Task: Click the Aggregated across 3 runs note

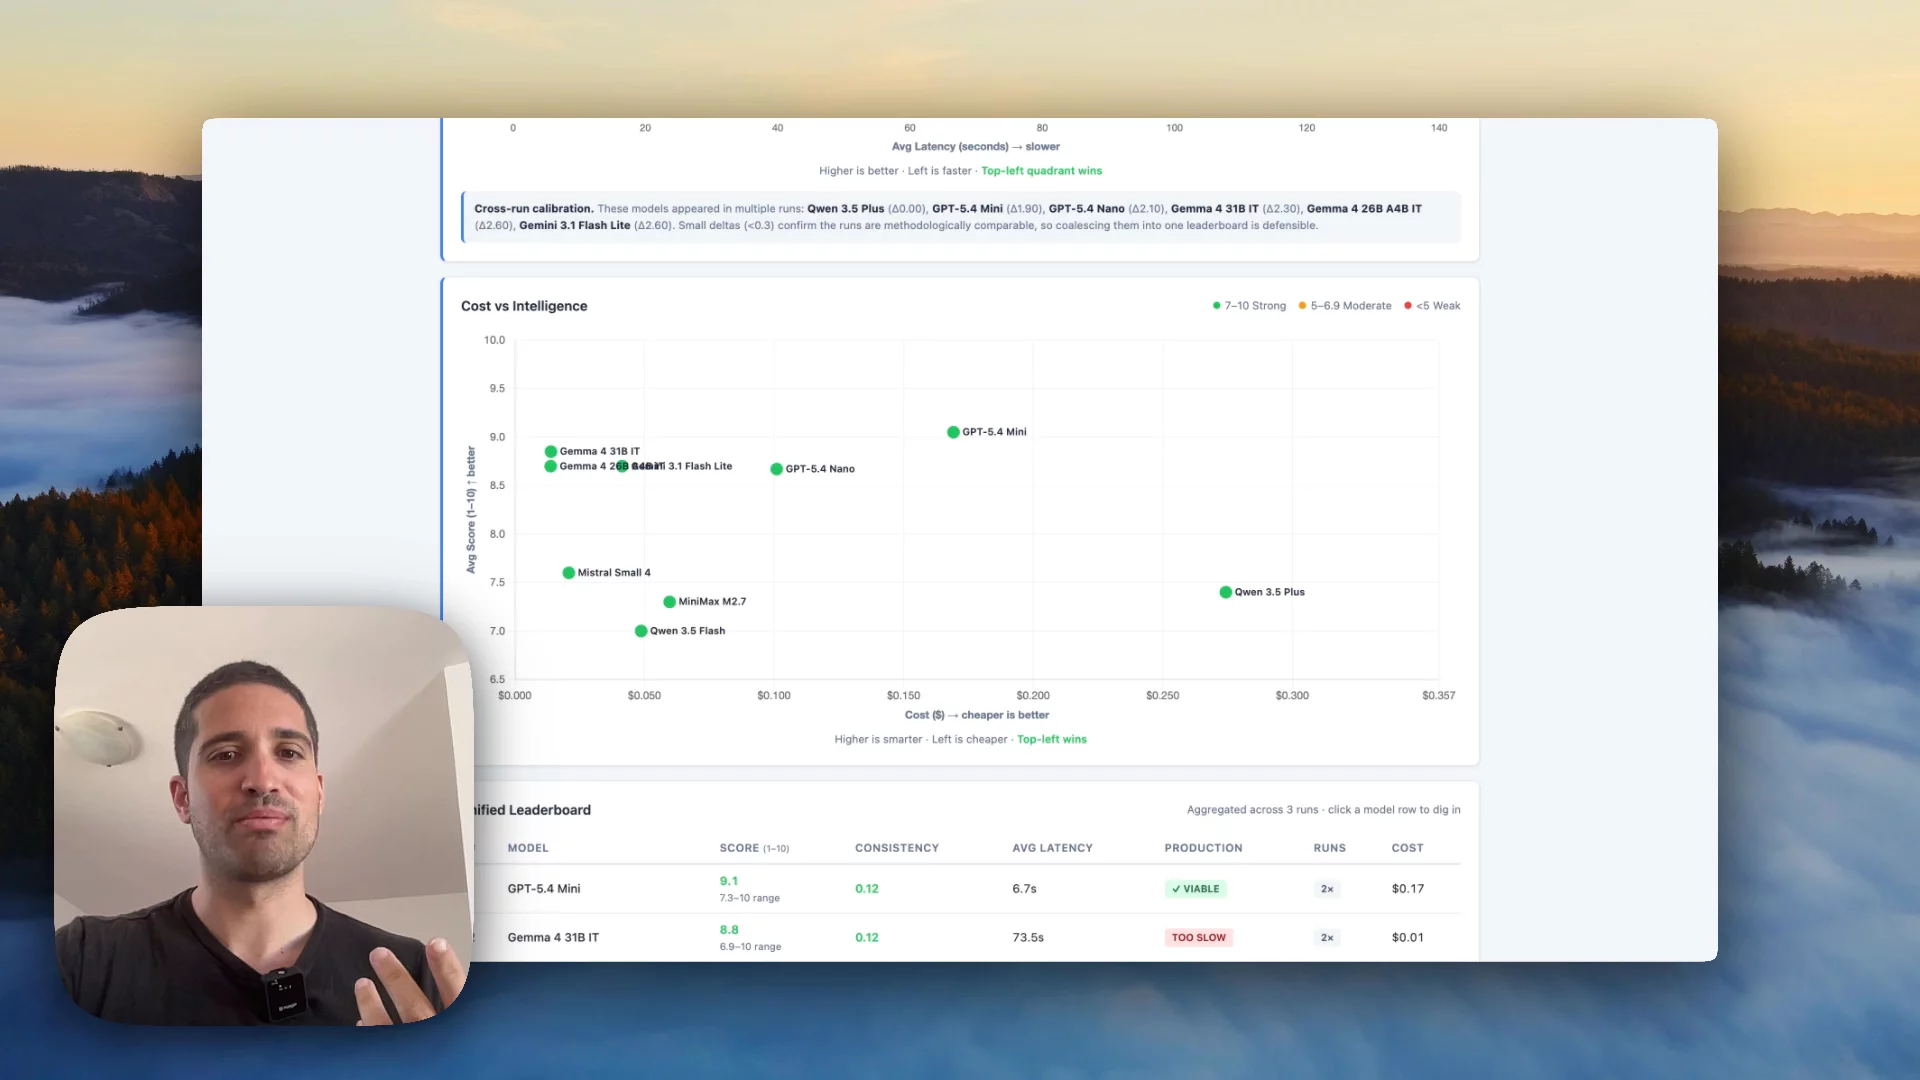Action: (1323, 810)
